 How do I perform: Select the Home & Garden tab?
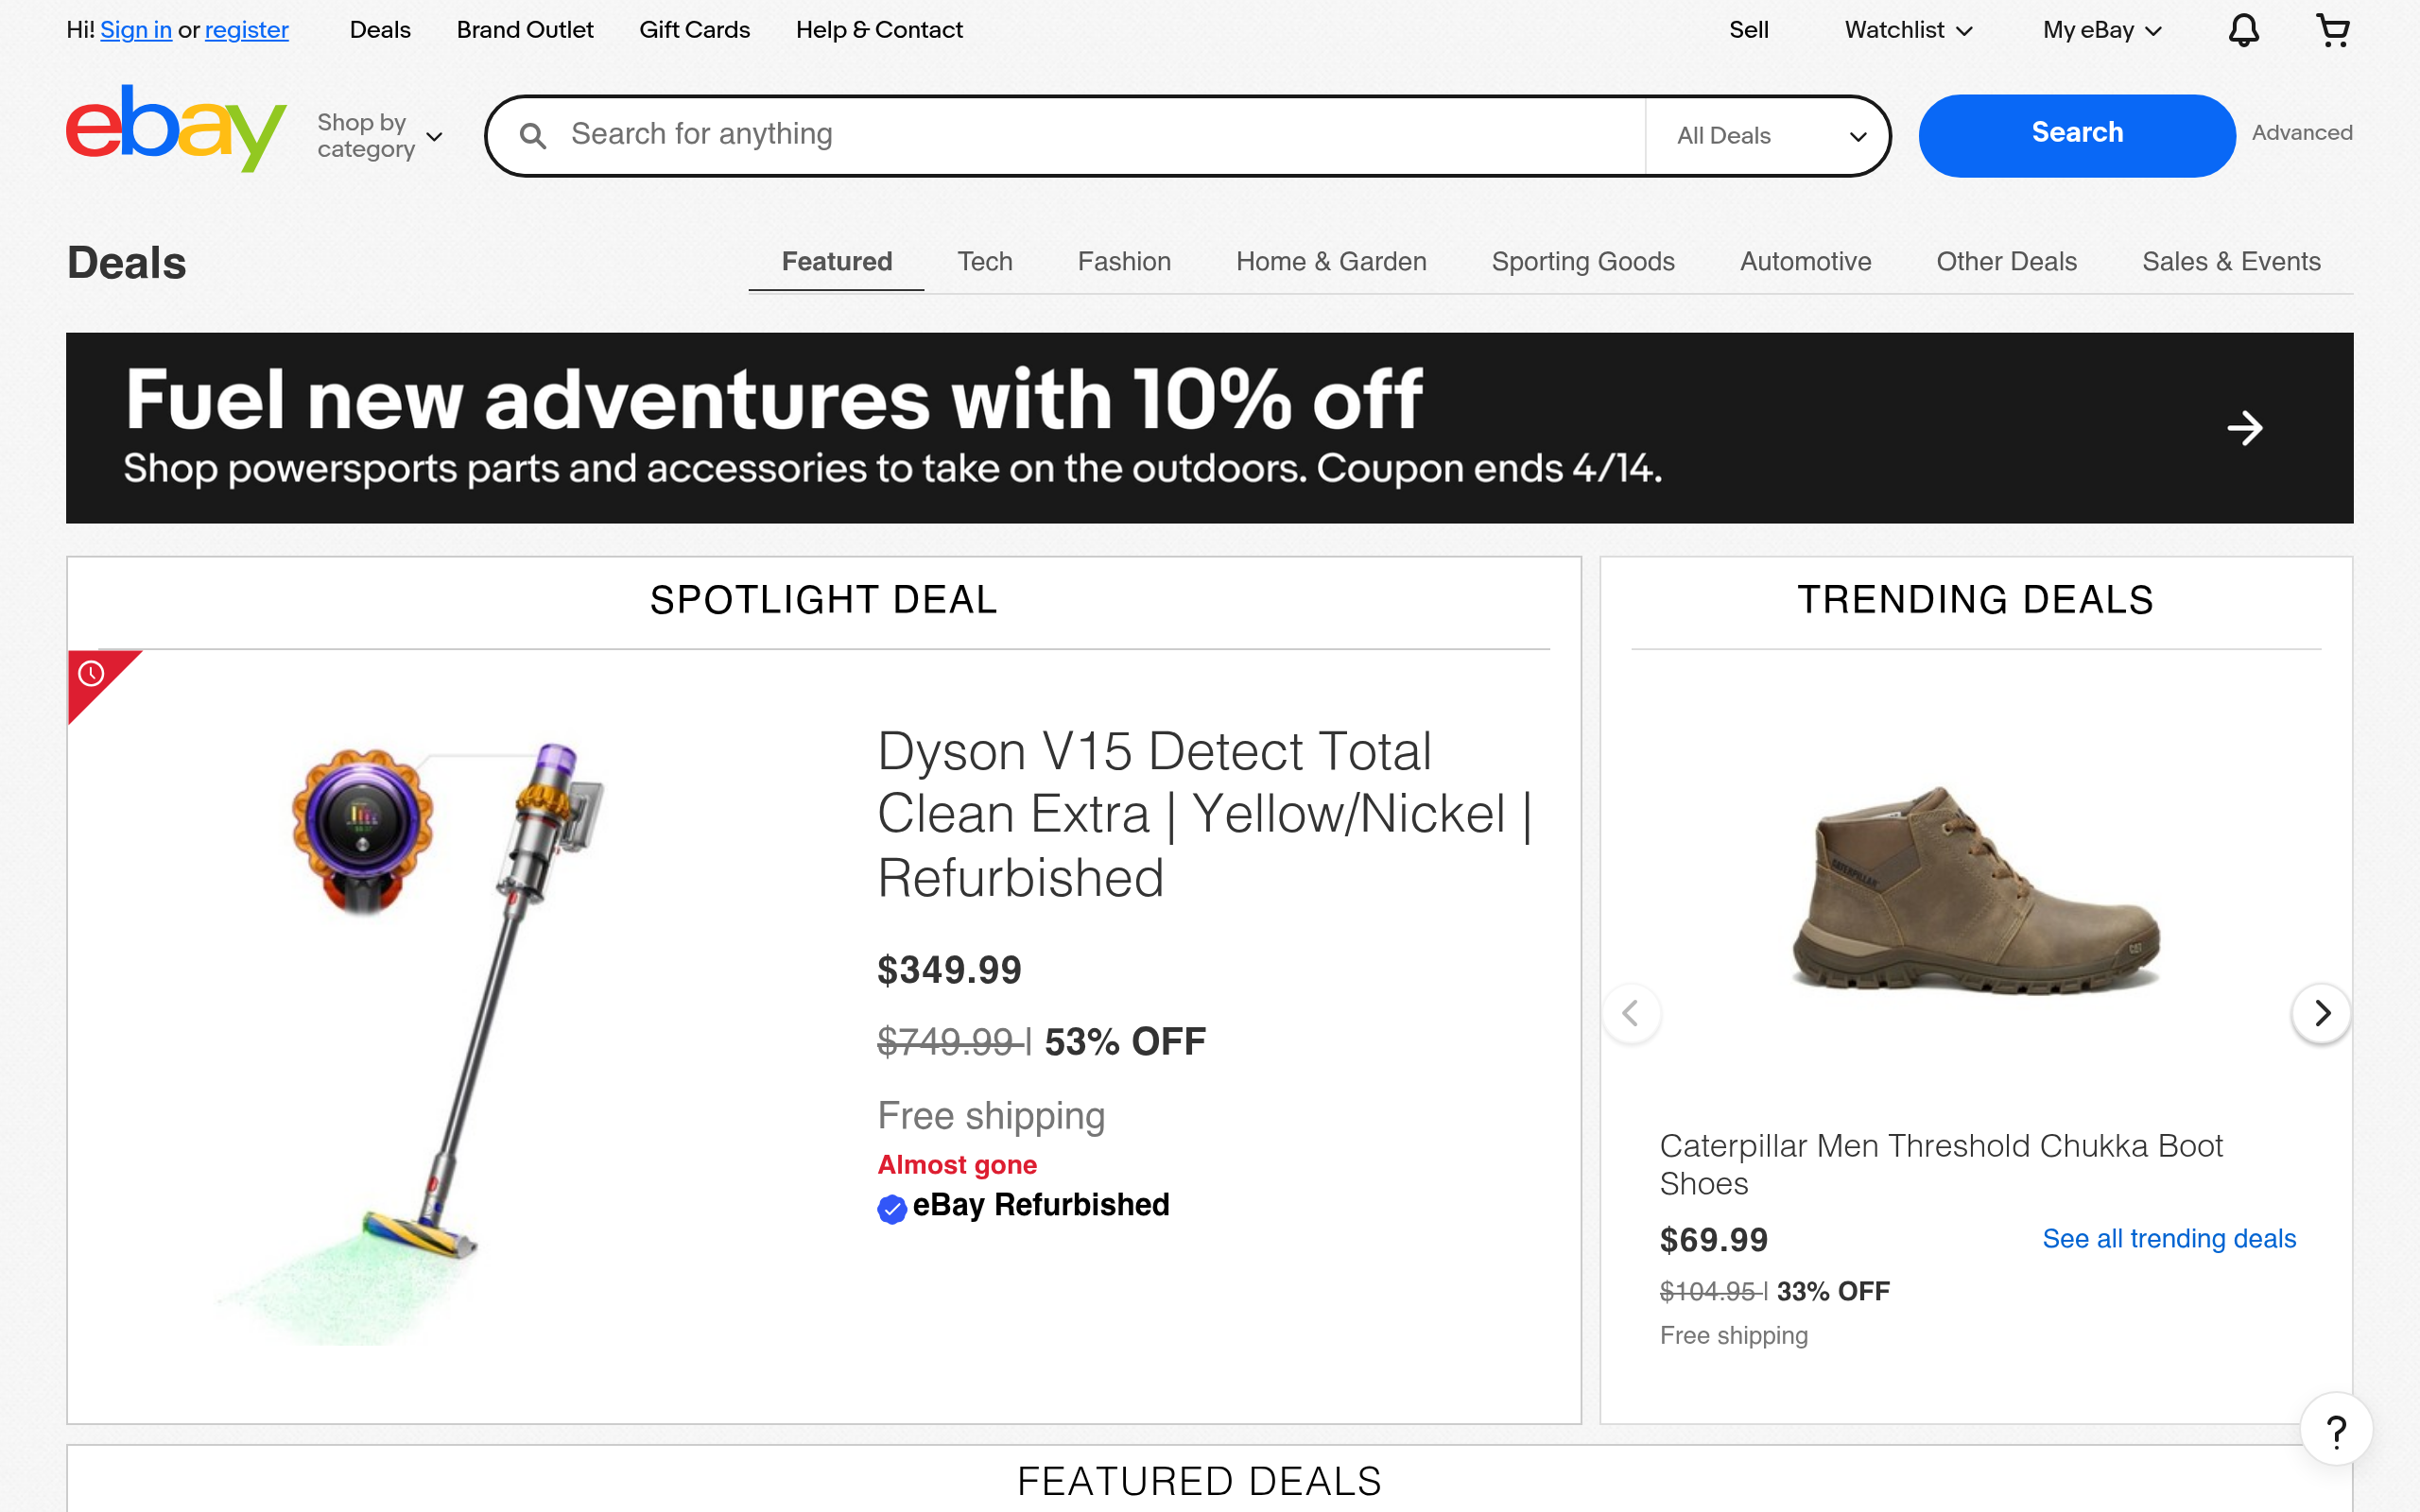(x=1330, y=262)
